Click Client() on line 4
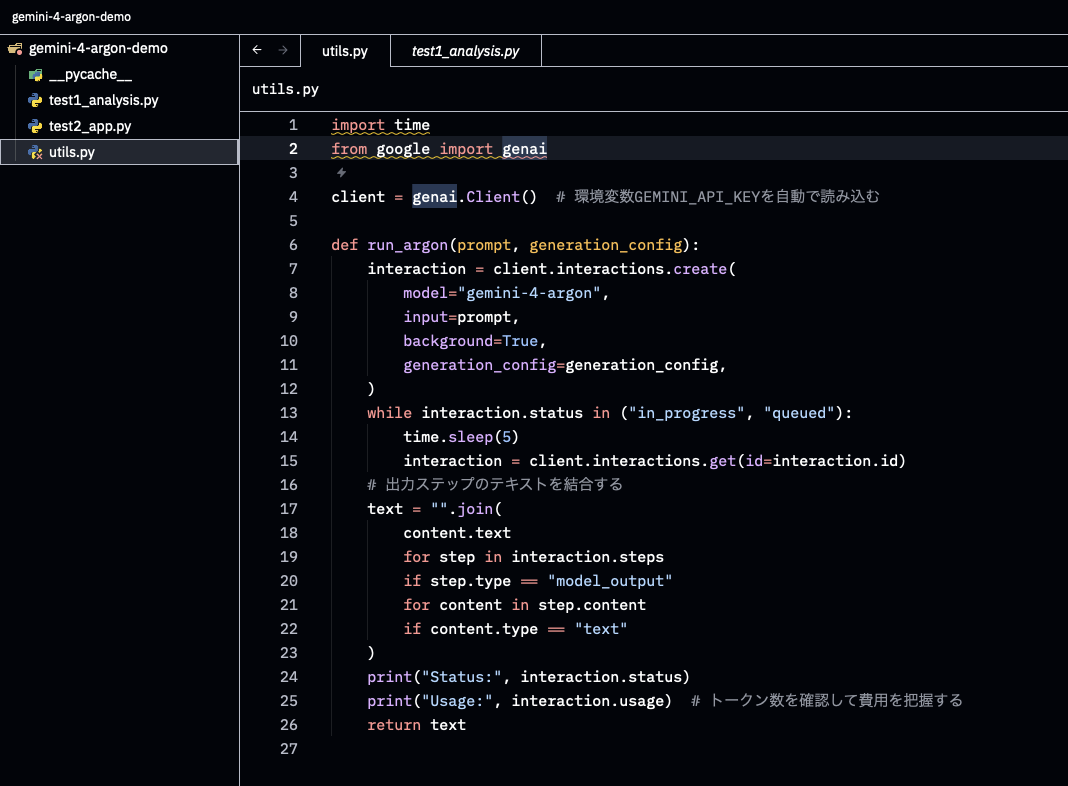Screen dimensions: 1068x786 pos(502,197)
